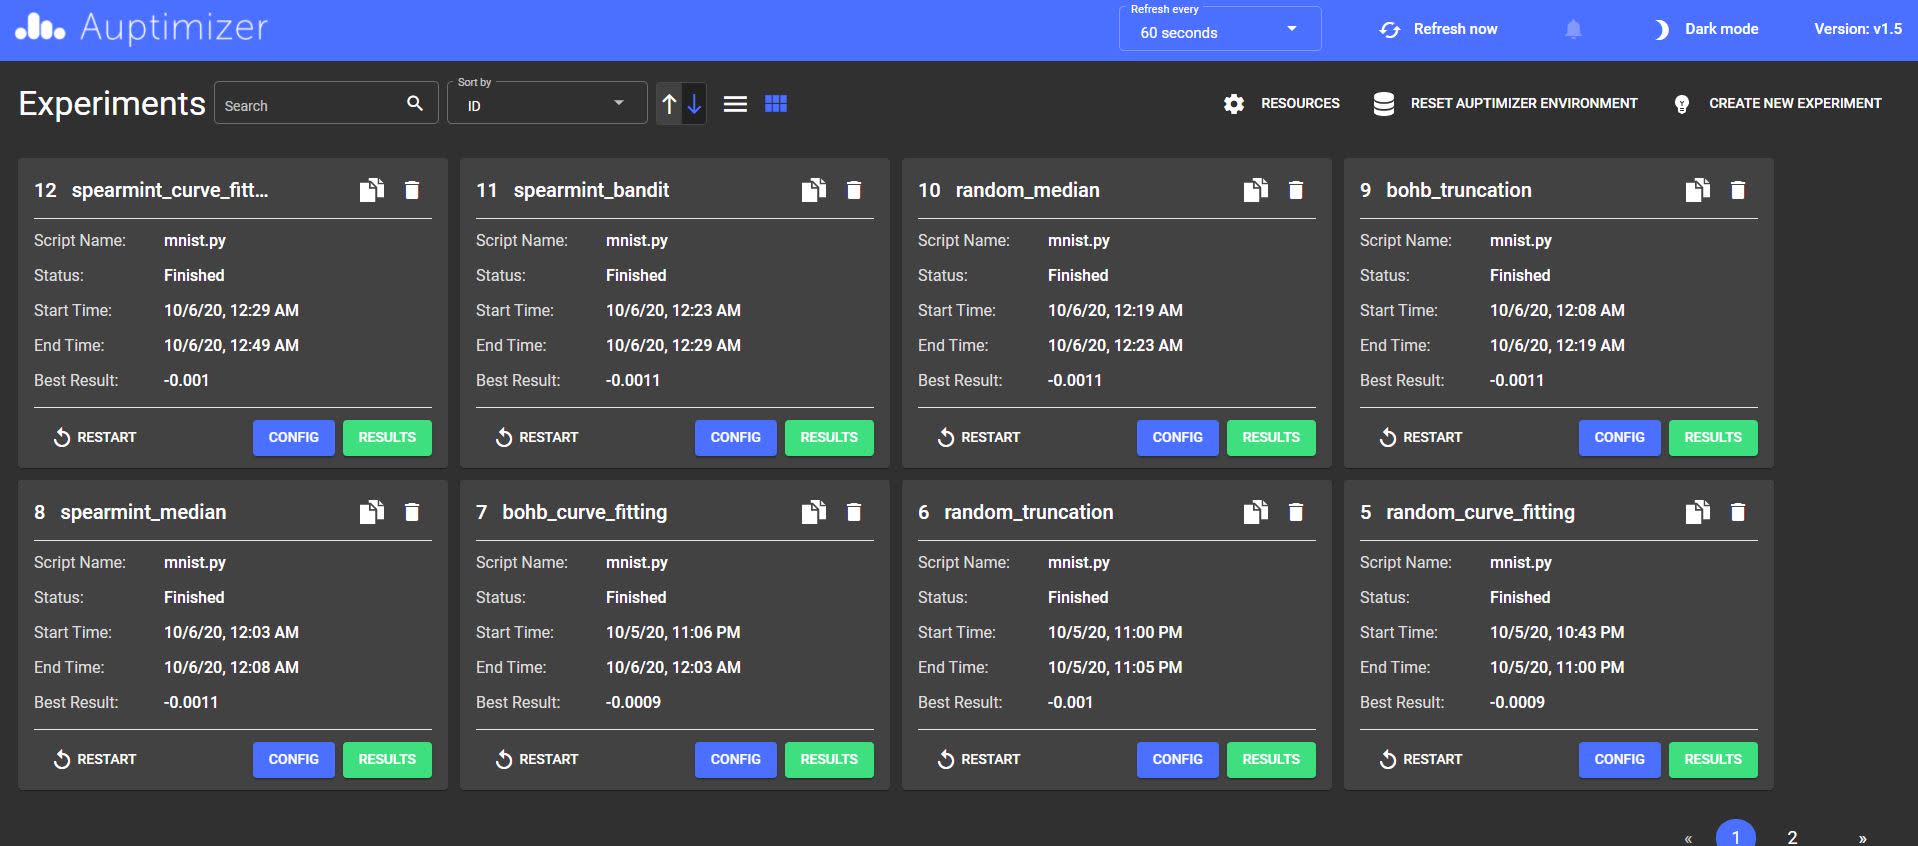Viewport: 1918px width, 846px height.
Task: Copy the spearmint_curve_fitt experiment 12
Action: pyautogui.click(x=372, y=190)
